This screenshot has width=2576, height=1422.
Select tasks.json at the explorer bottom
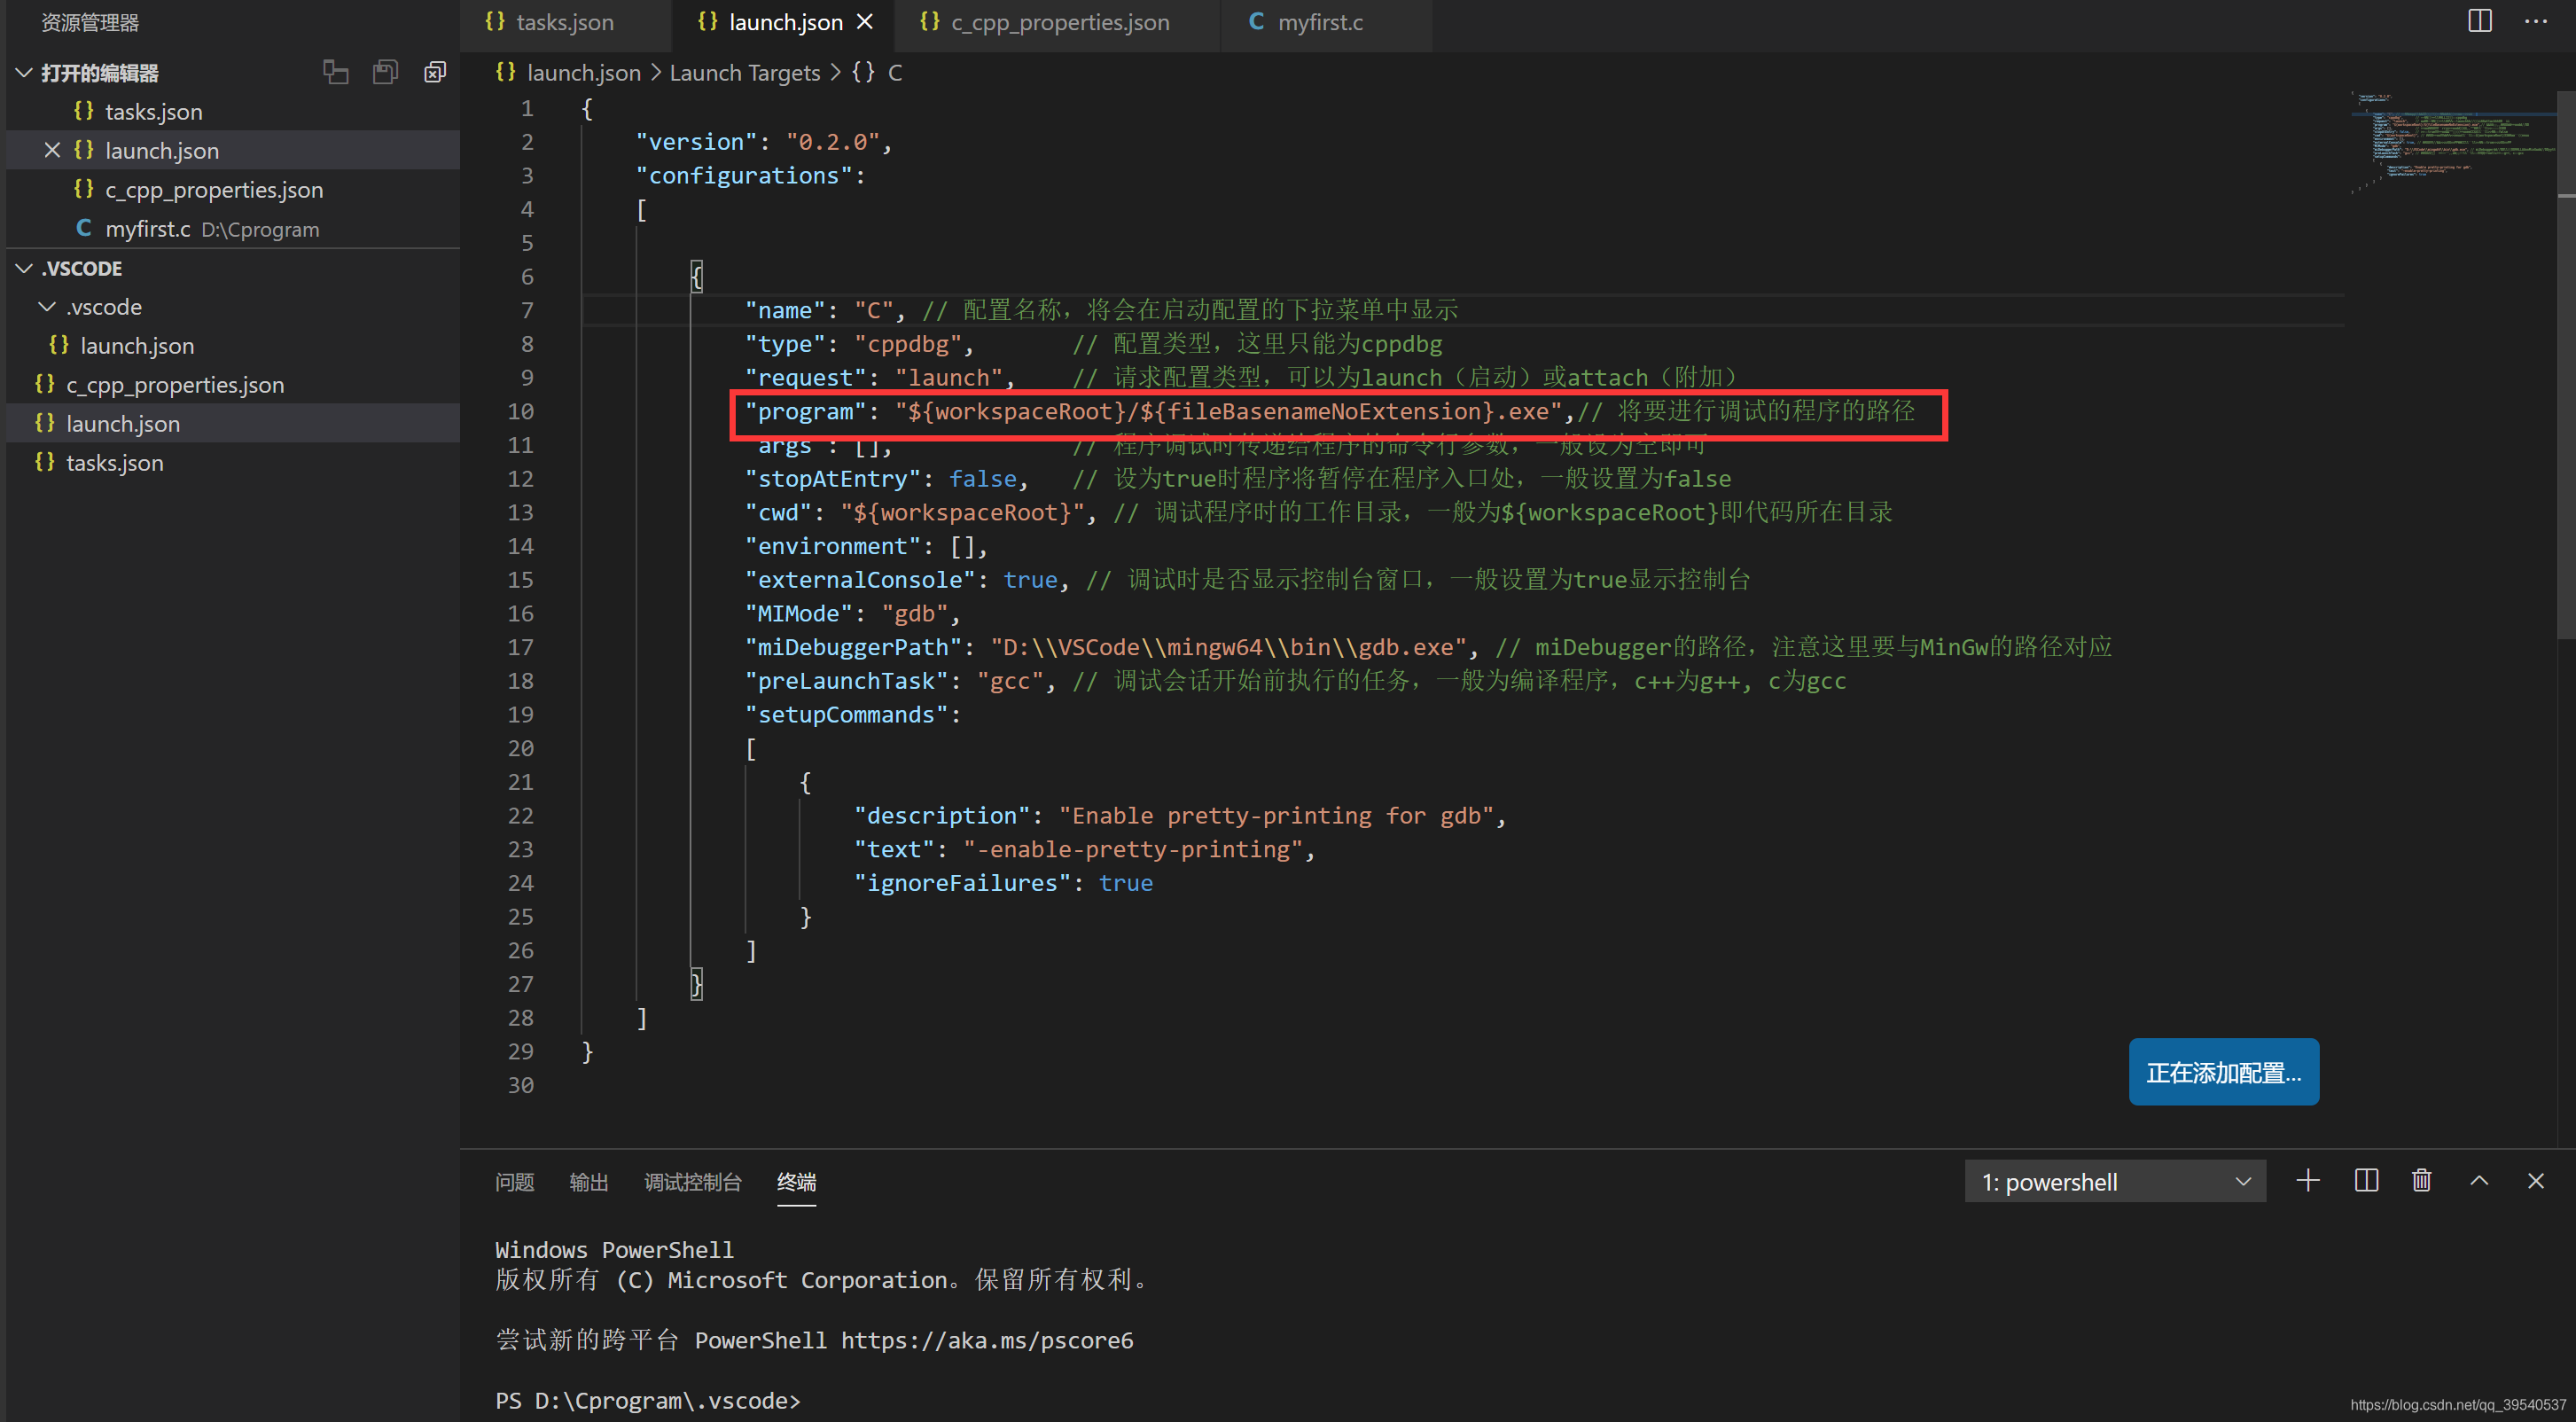pyautogui.click(x=115, y=462)
